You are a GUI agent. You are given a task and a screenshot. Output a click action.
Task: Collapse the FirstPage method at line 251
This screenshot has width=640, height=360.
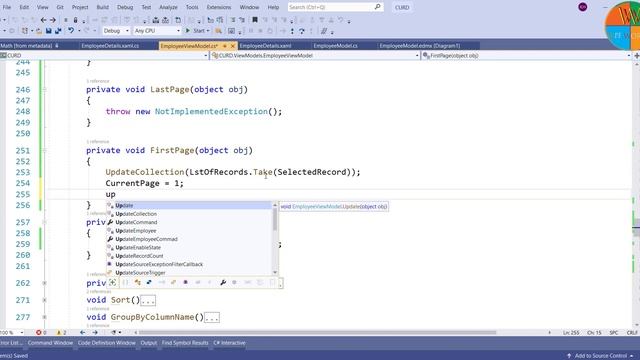44,150
